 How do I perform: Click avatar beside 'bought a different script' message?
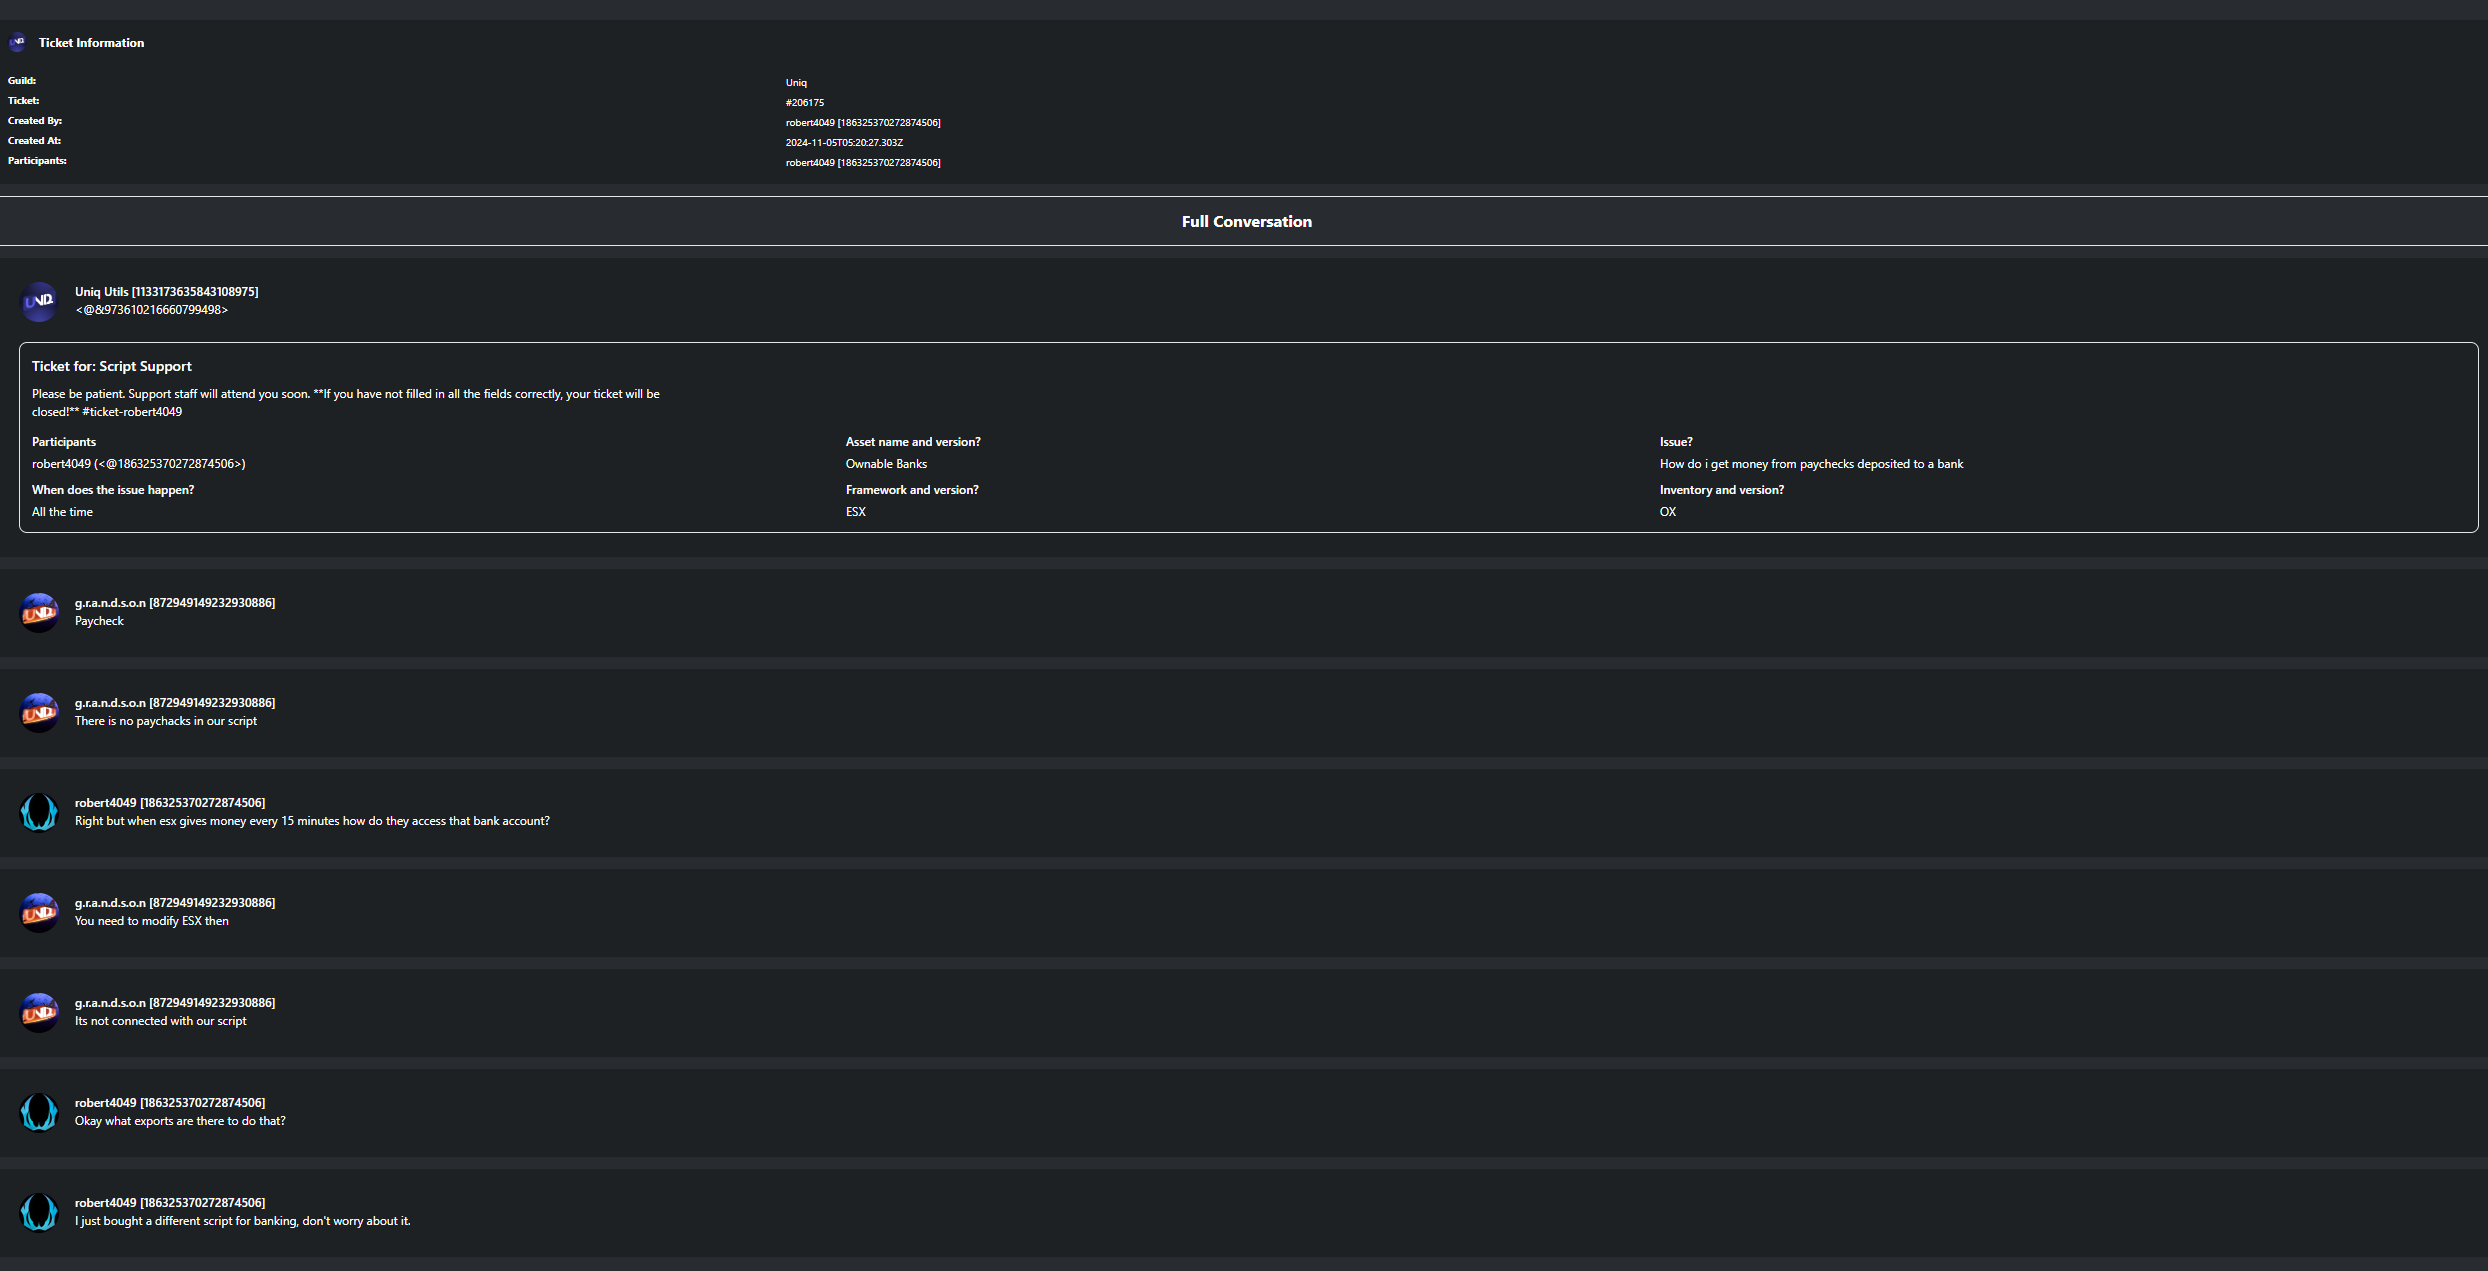pyautogui.click(x=39, y=1212)
